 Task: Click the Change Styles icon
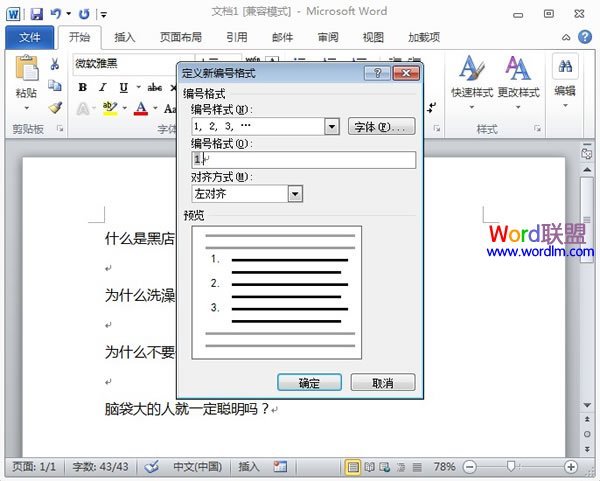518,68
